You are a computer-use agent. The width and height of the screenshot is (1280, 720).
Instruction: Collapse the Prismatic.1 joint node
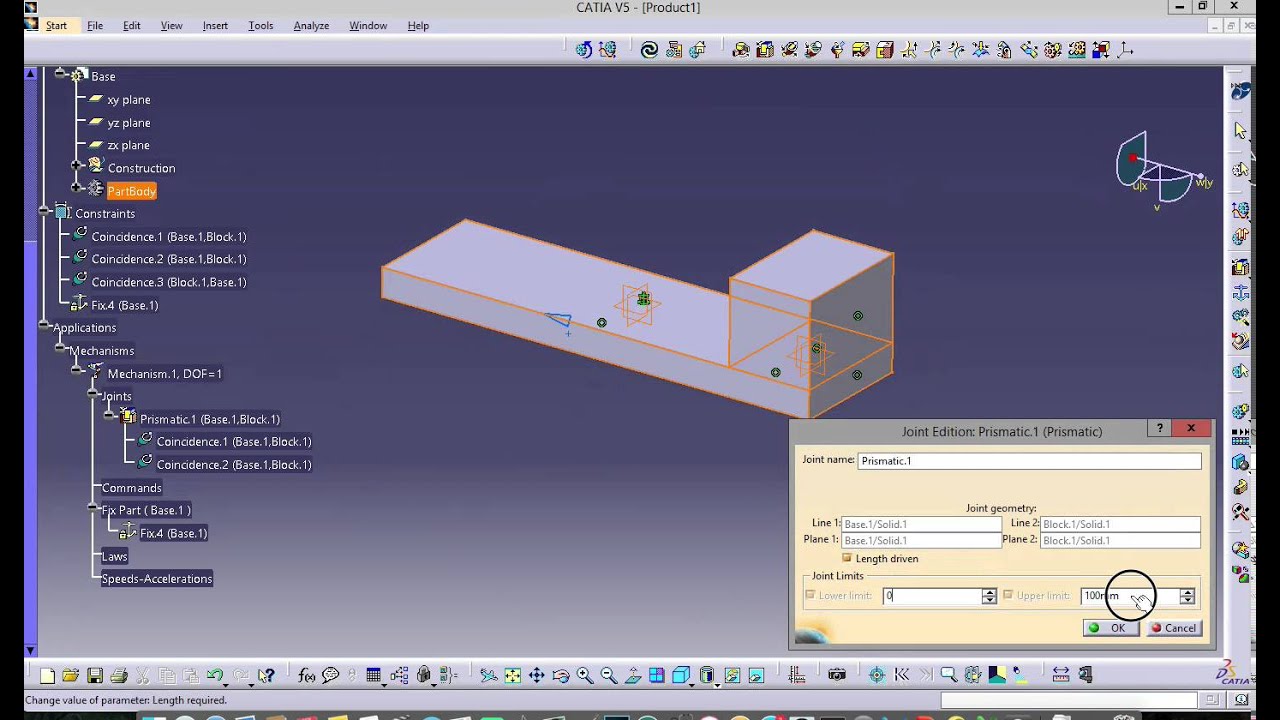110,416
